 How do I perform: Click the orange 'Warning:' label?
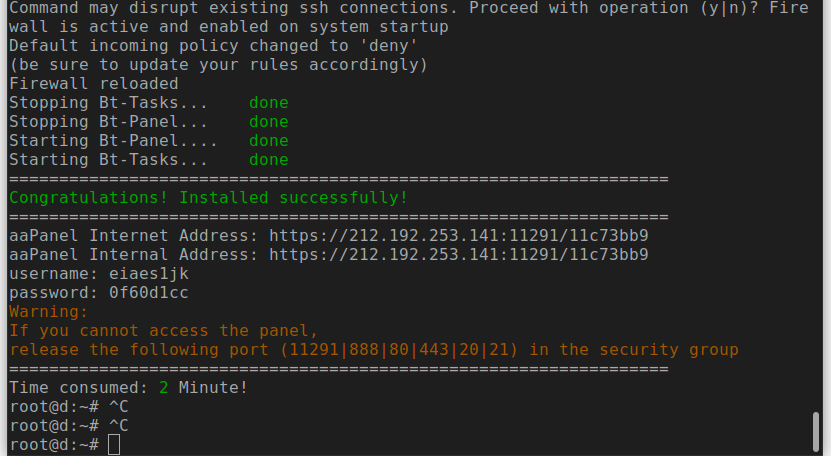click(x=49, y=312)
